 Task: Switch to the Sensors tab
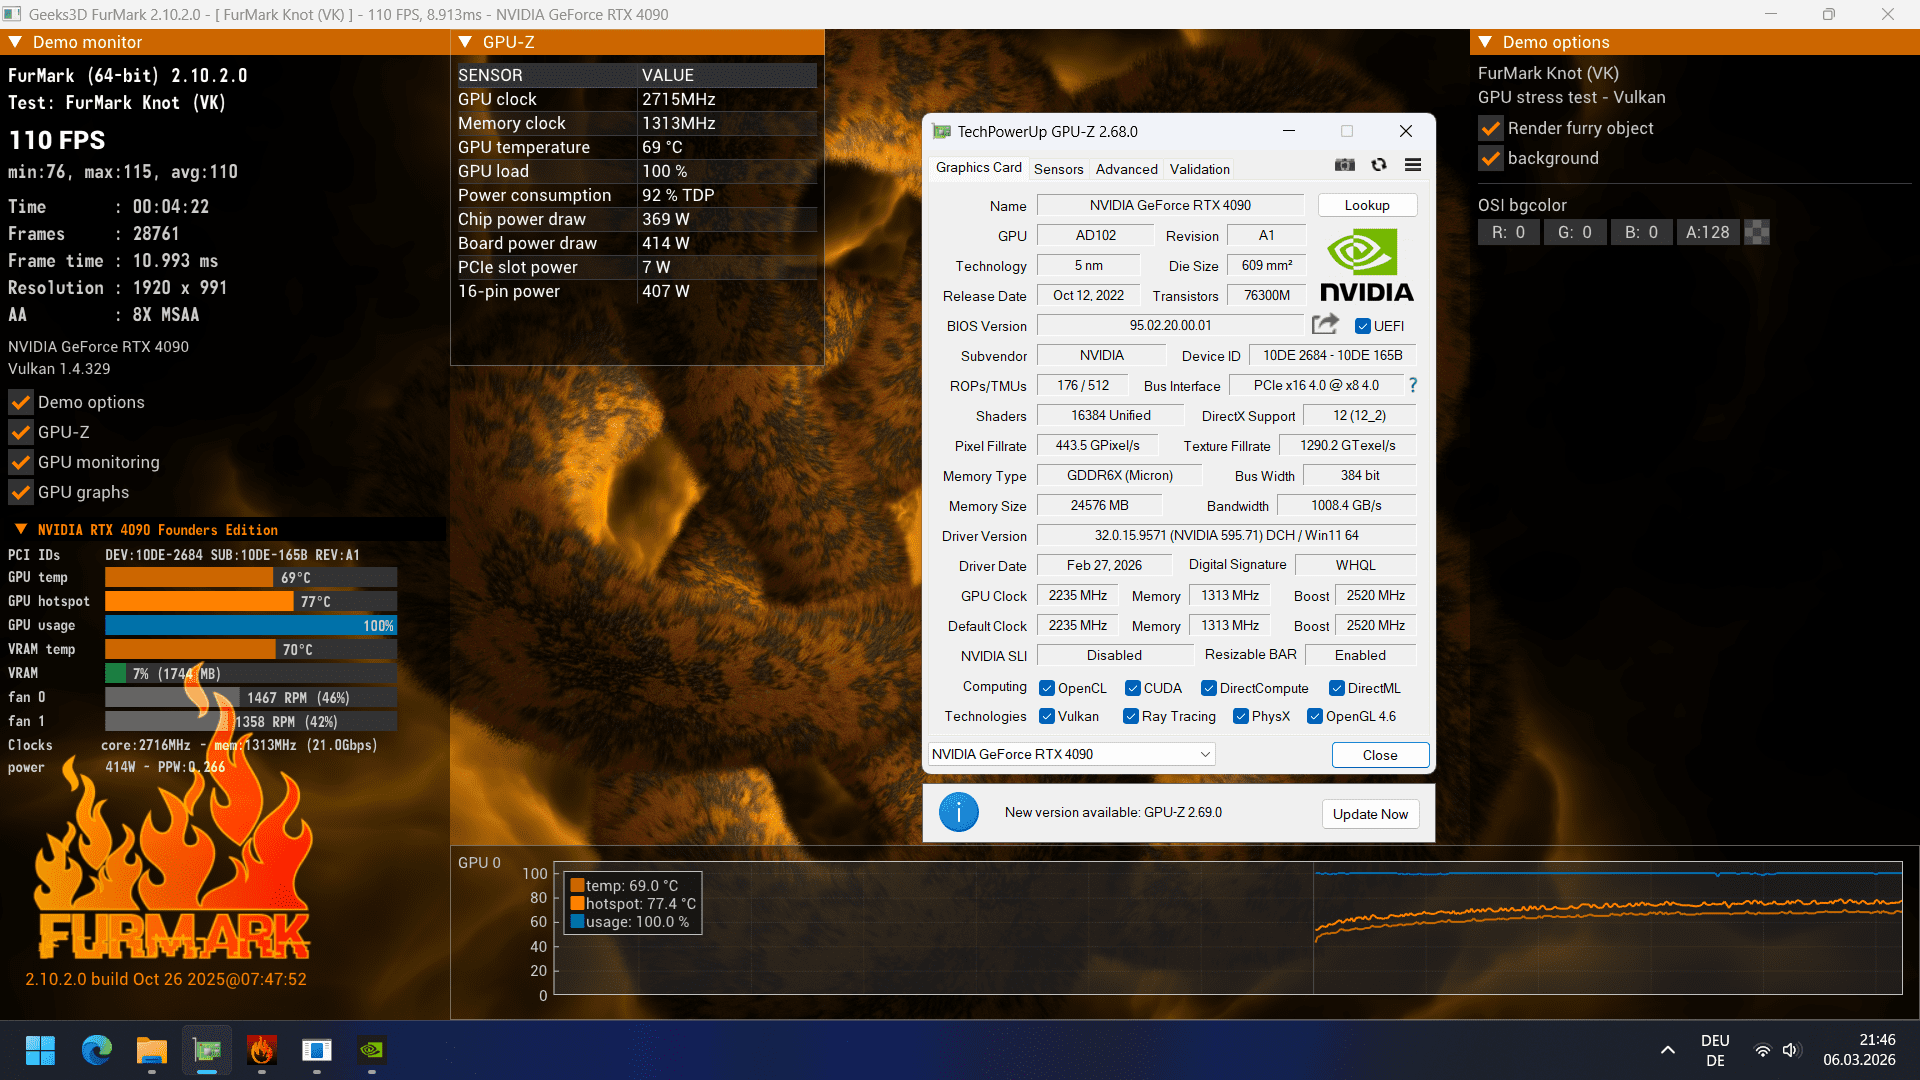point(1058,169)
